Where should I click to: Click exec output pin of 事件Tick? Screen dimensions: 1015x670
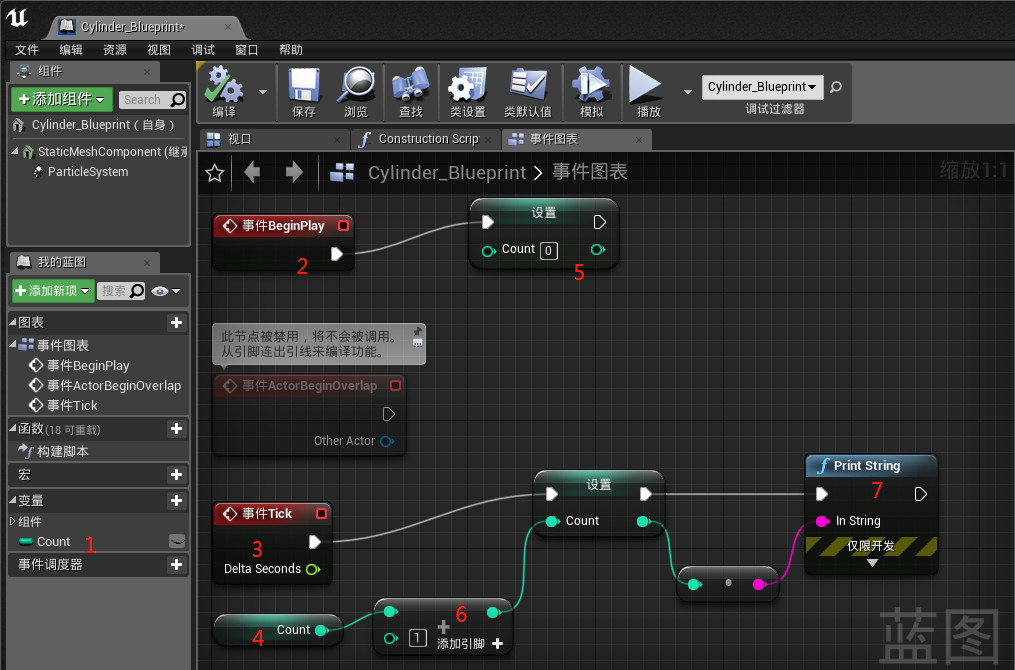315,542
